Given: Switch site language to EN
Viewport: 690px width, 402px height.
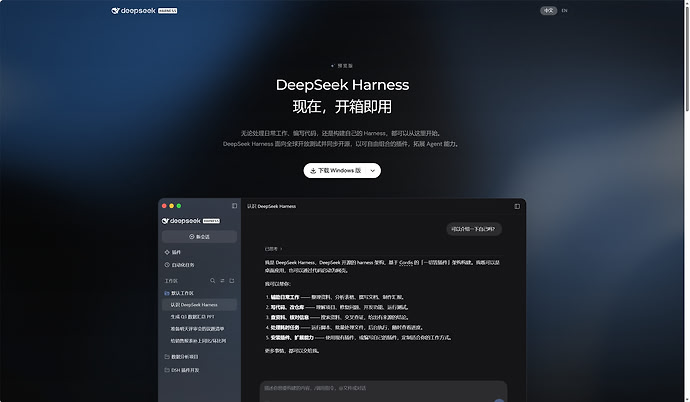Looking at the screenshot, I should (564, 11).
